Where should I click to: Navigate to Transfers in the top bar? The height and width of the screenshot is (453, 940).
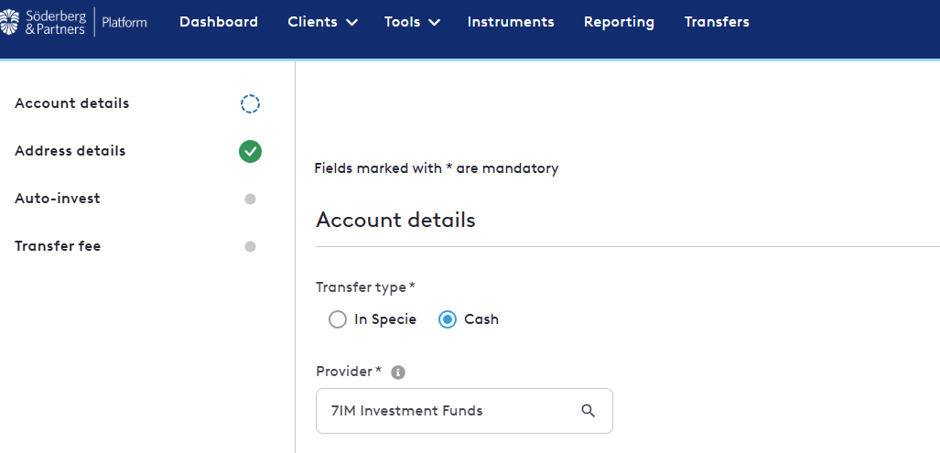(717, 22)
